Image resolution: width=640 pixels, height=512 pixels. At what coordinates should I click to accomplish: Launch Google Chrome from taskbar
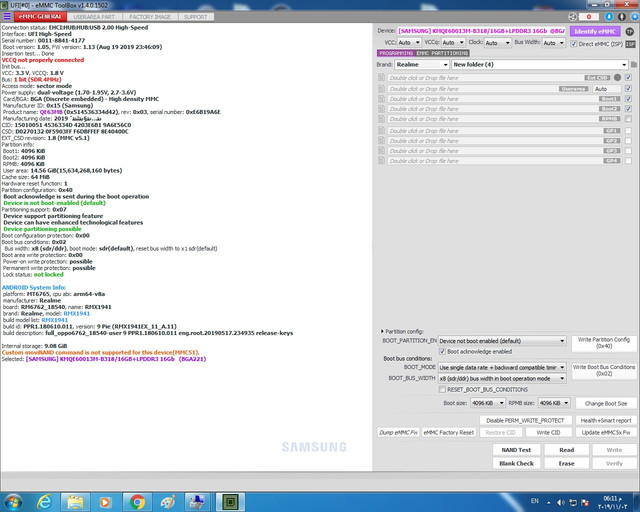(137, 502)
